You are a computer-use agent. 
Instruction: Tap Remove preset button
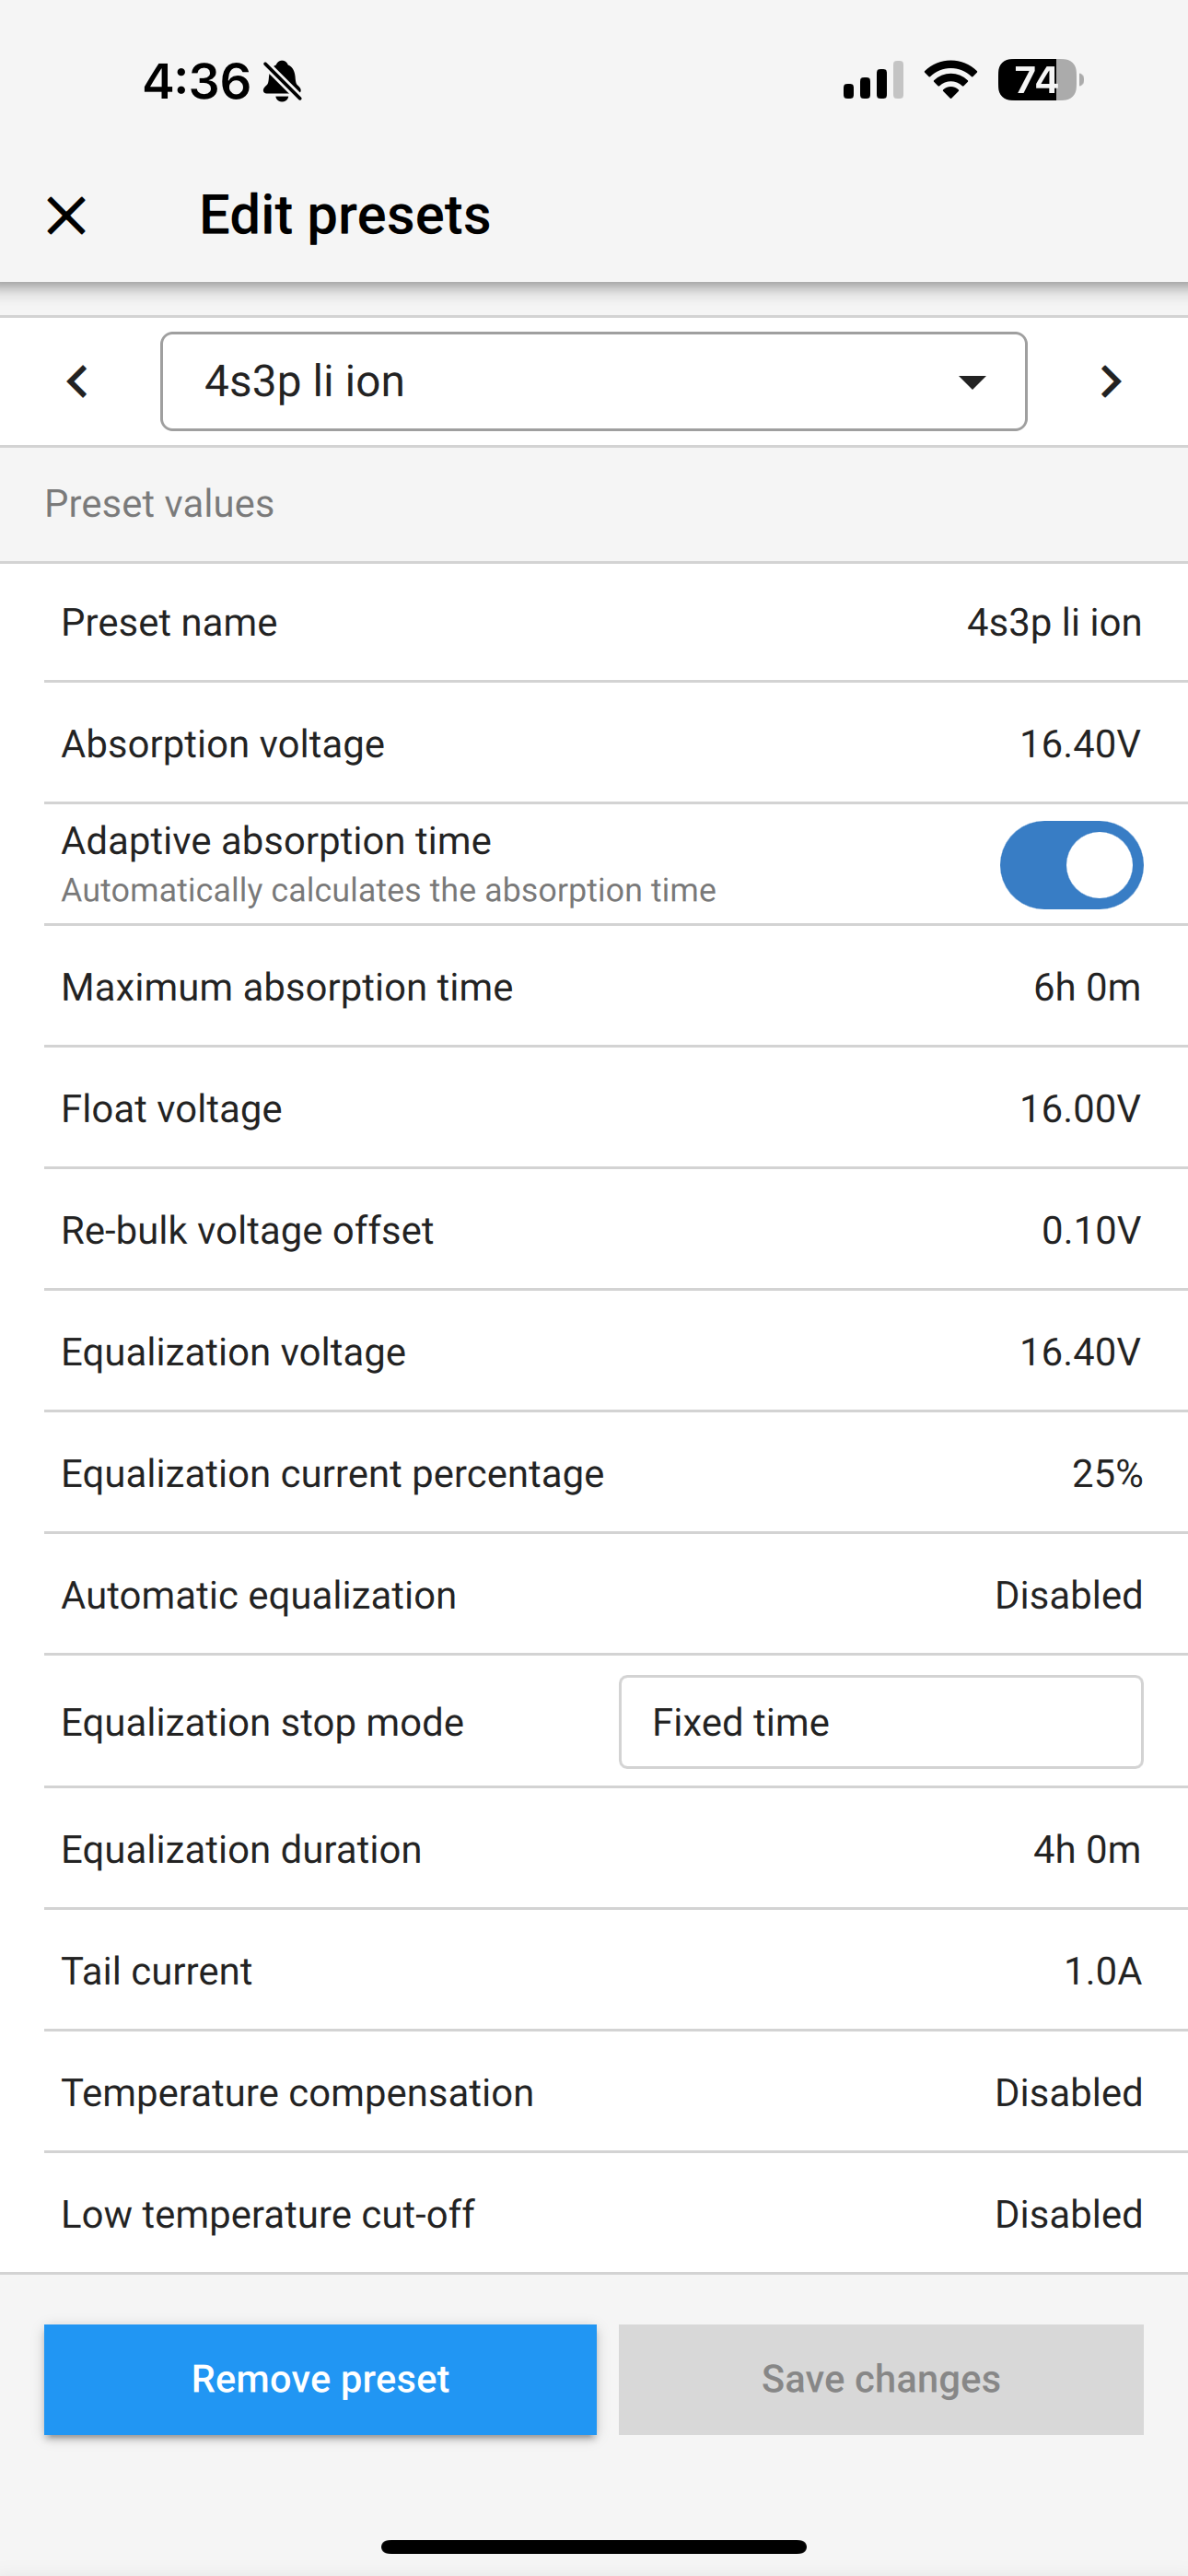320,2379
